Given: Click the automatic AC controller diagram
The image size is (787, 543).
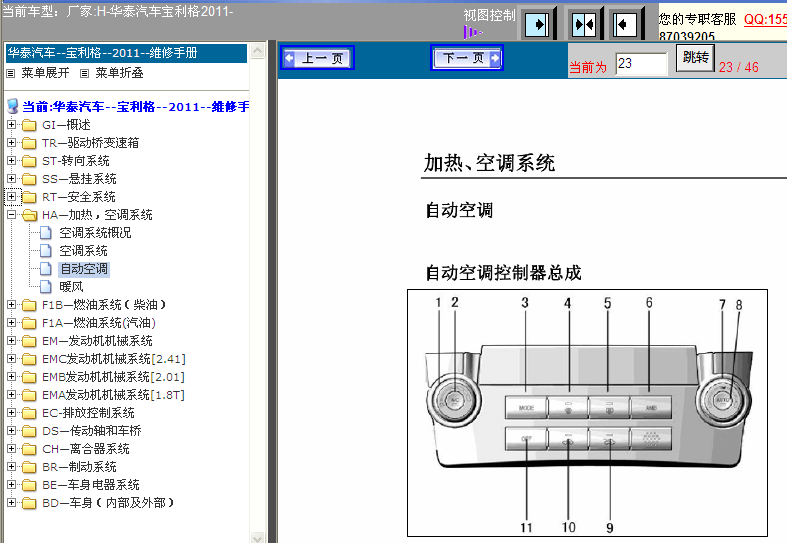Looking at the screenshot, I should click(587, 413).
